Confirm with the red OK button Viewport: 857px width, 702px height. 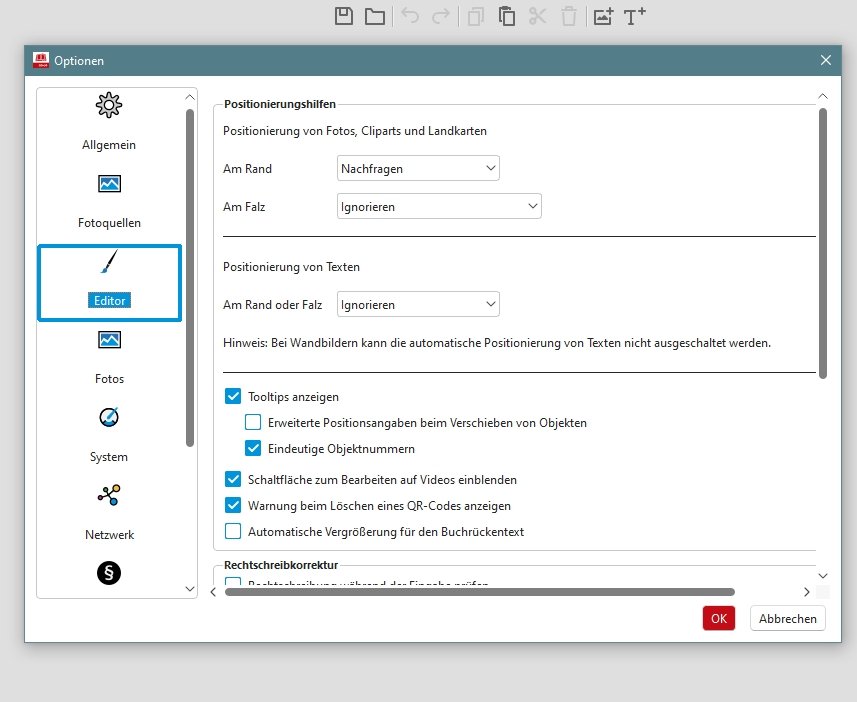[x=718, y=619]
